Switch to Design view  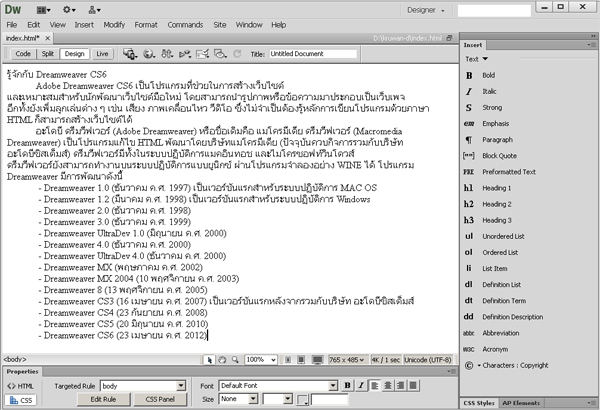point(75,54)
